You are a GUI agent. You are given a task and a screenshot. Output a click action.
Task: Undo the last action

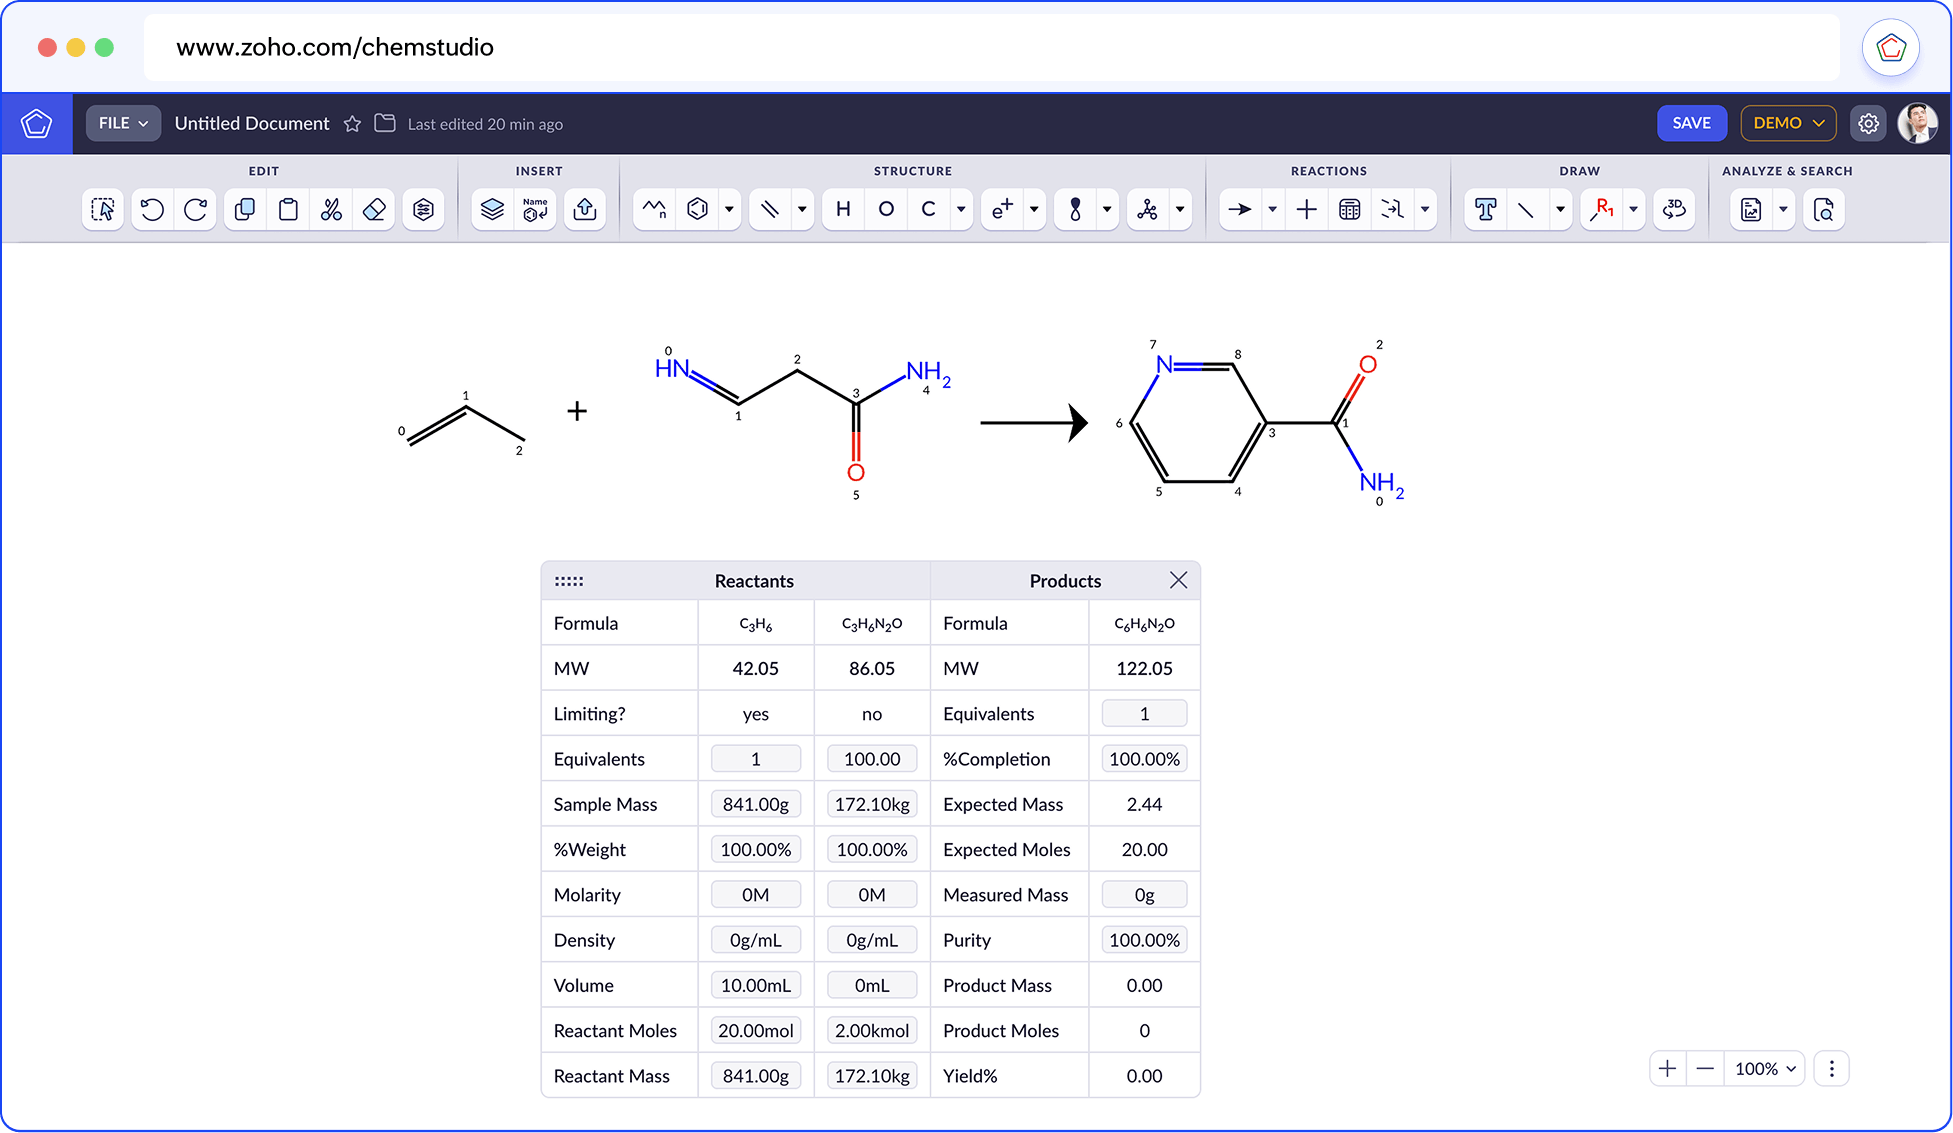point(151,209)
